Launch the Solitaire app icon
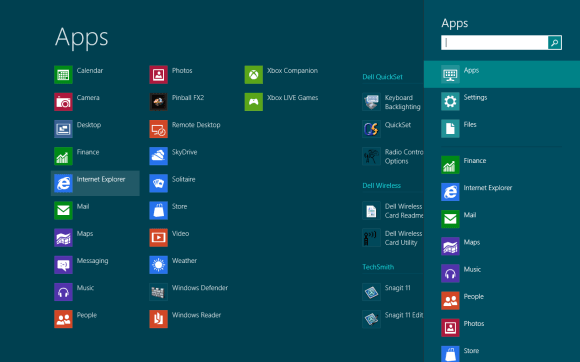 pyautogui.click(x=158, y=183)
